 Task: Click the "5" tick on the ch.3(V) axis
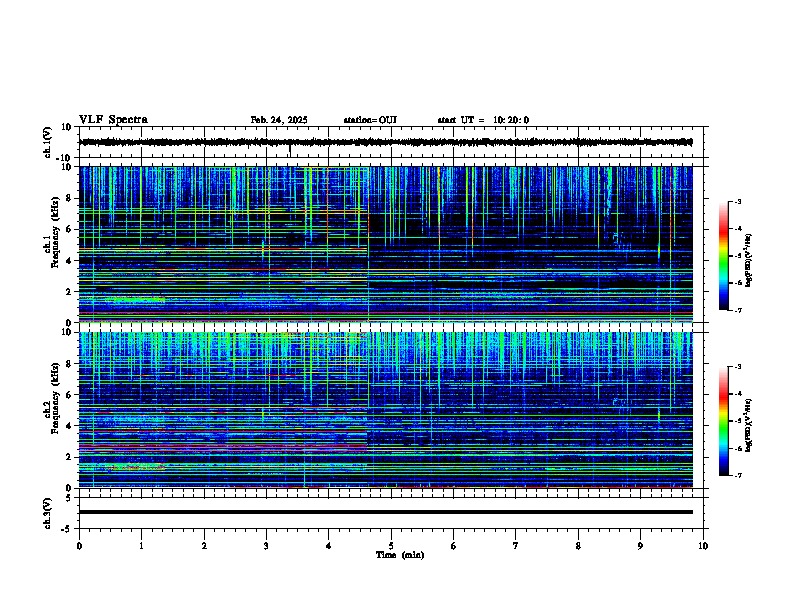(x=69, y=498)
